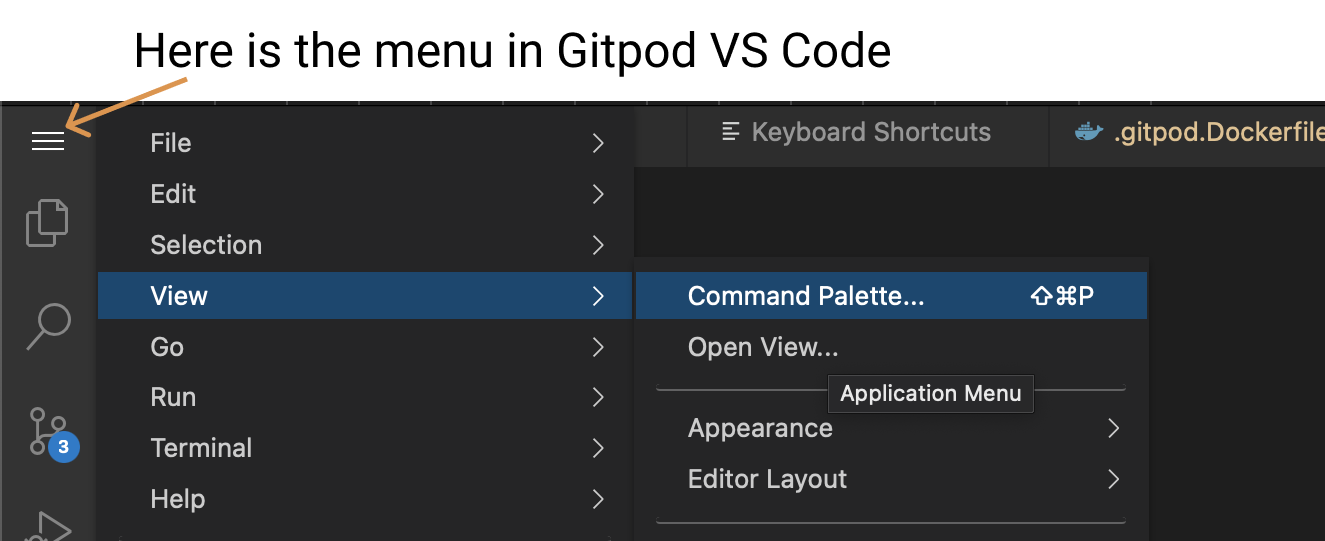Open the Source Control branch icon
Image resolution: width=1325 pixels, height=541 pixels.
pyautogui.click(x=44, y=431)
